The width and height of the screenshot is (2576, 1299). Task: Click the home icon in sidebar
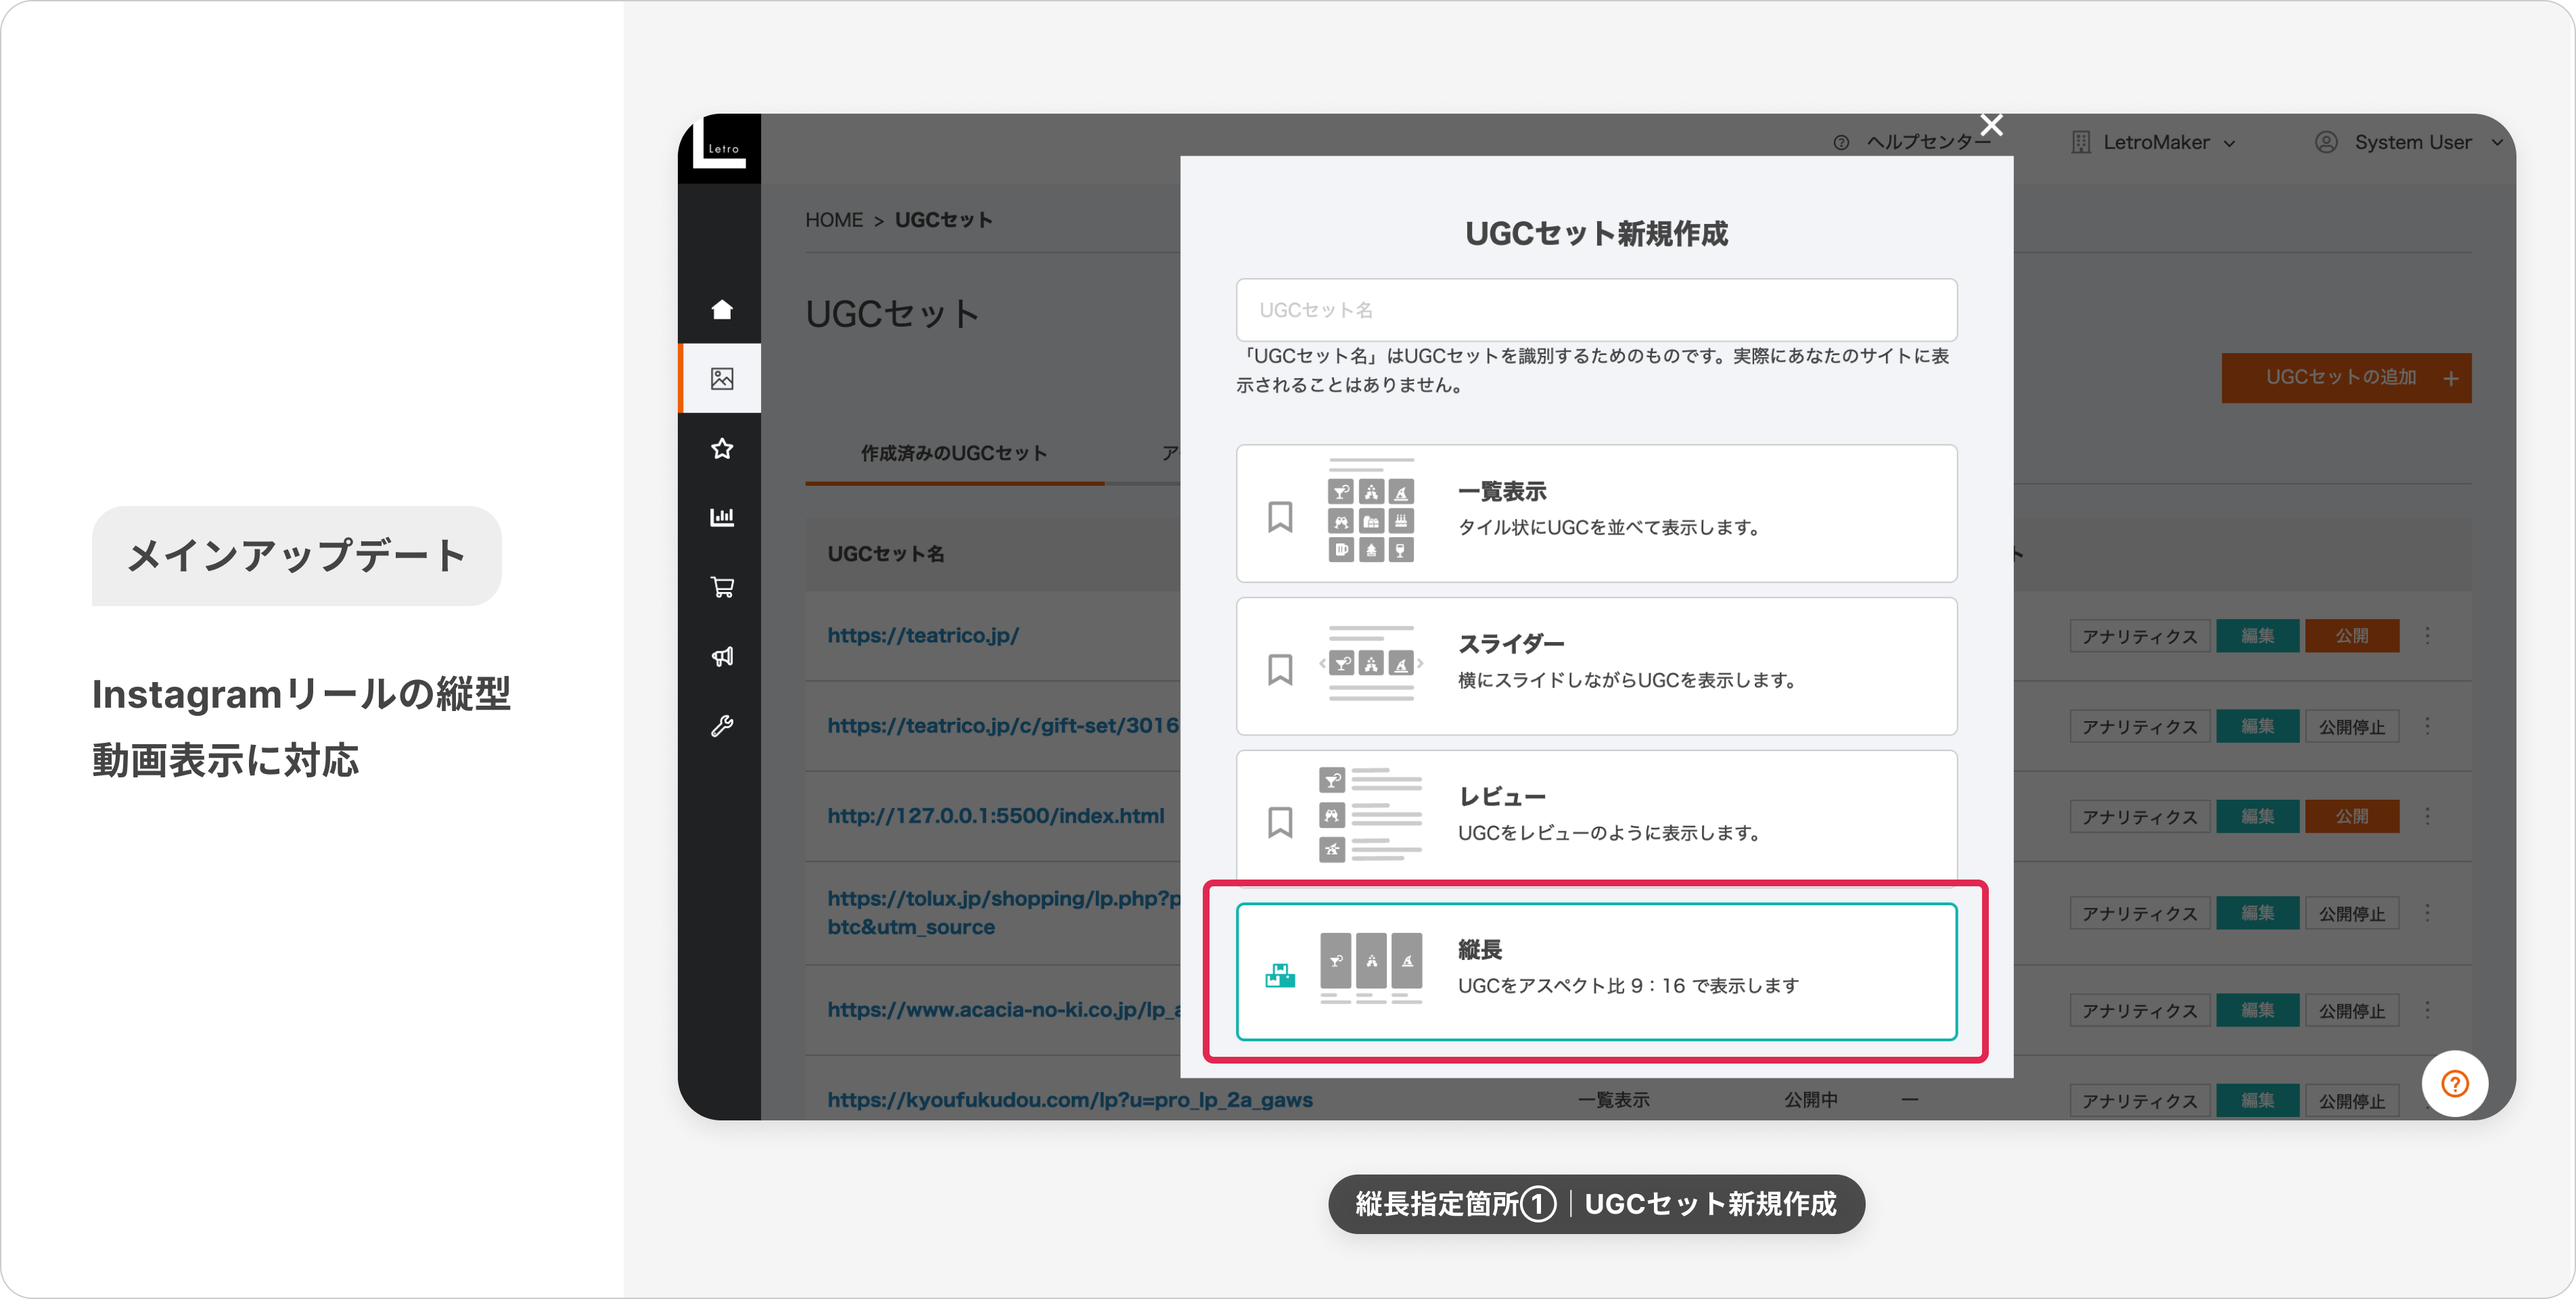(x=721, y=309)
